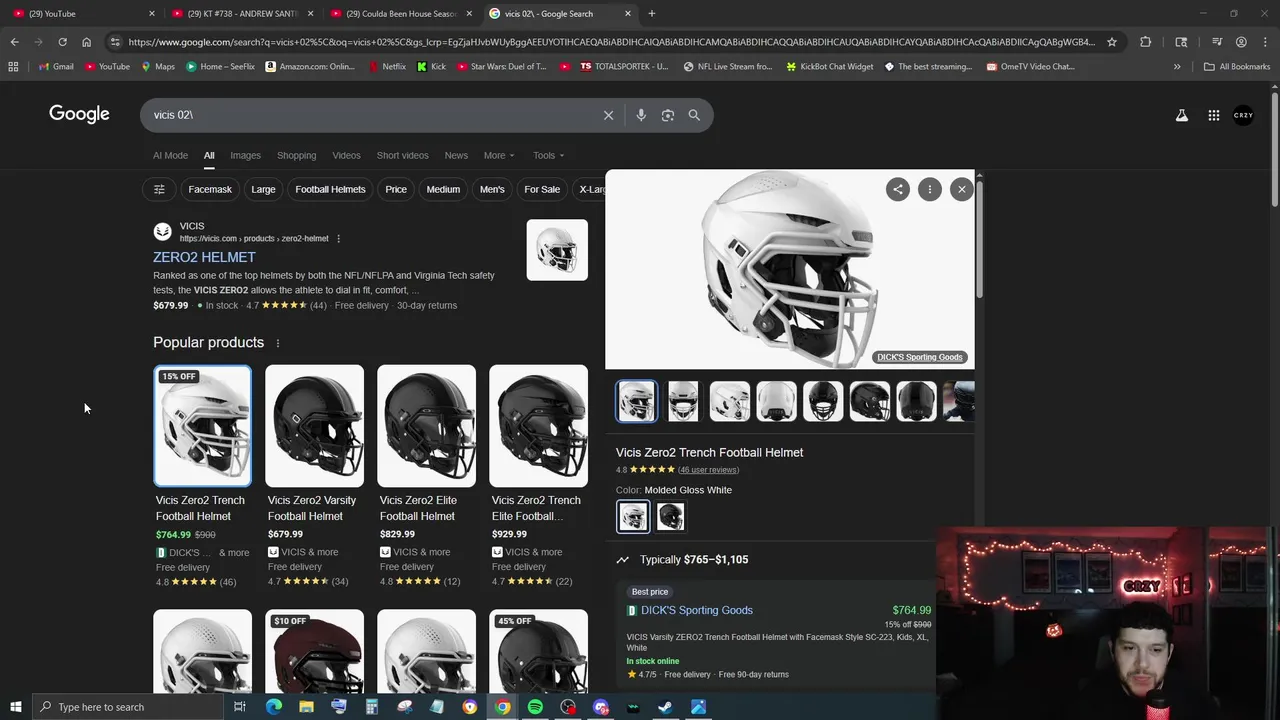Close the Vicis Zero2 Trench product panel
Screen dimensions: 1280x720
pos(962,189)
